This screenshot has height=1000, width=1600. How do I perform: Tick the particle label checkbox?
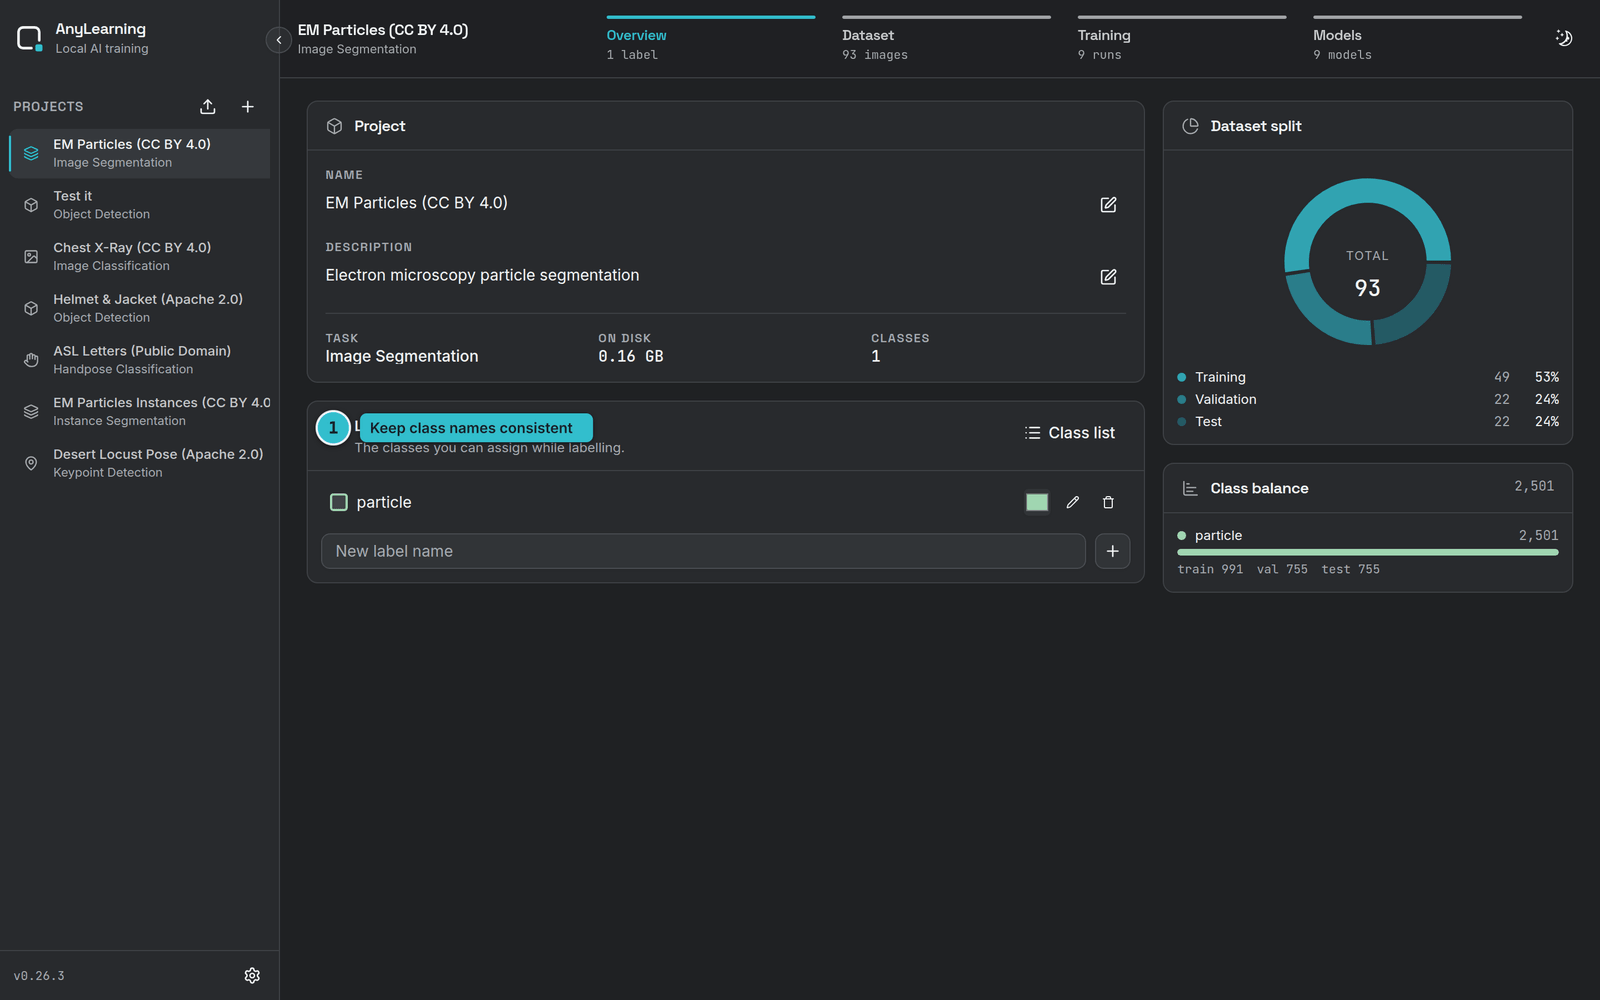[339, 502]
